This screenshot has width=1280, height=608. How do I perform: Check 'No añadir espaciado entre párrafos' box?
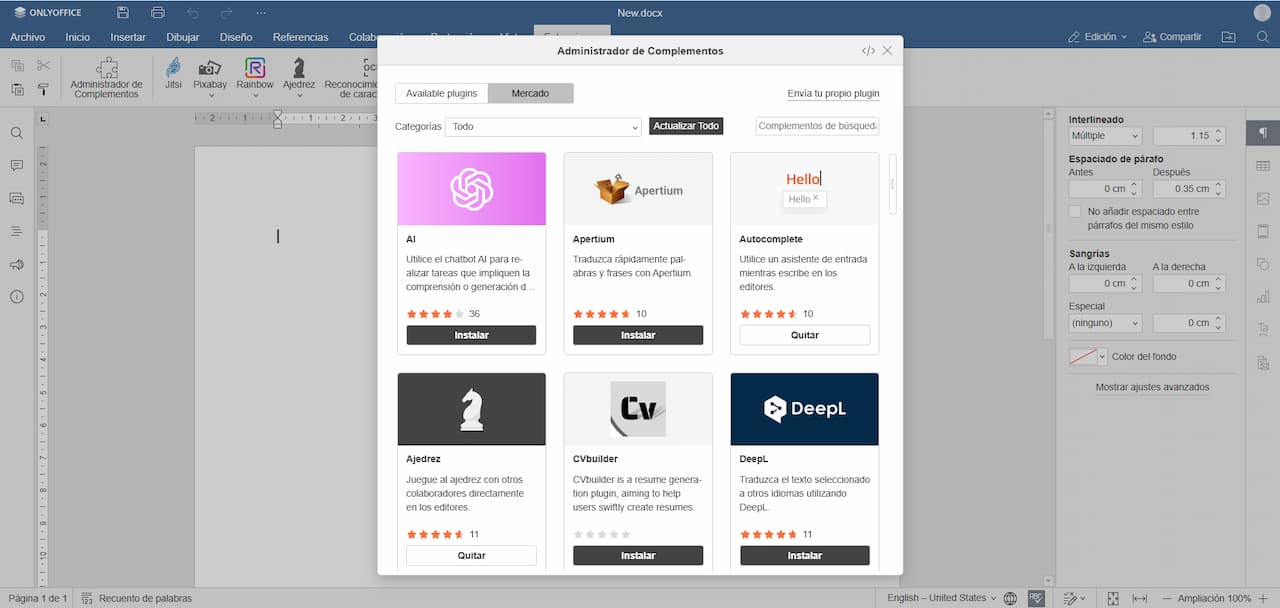coord(1075,212)
